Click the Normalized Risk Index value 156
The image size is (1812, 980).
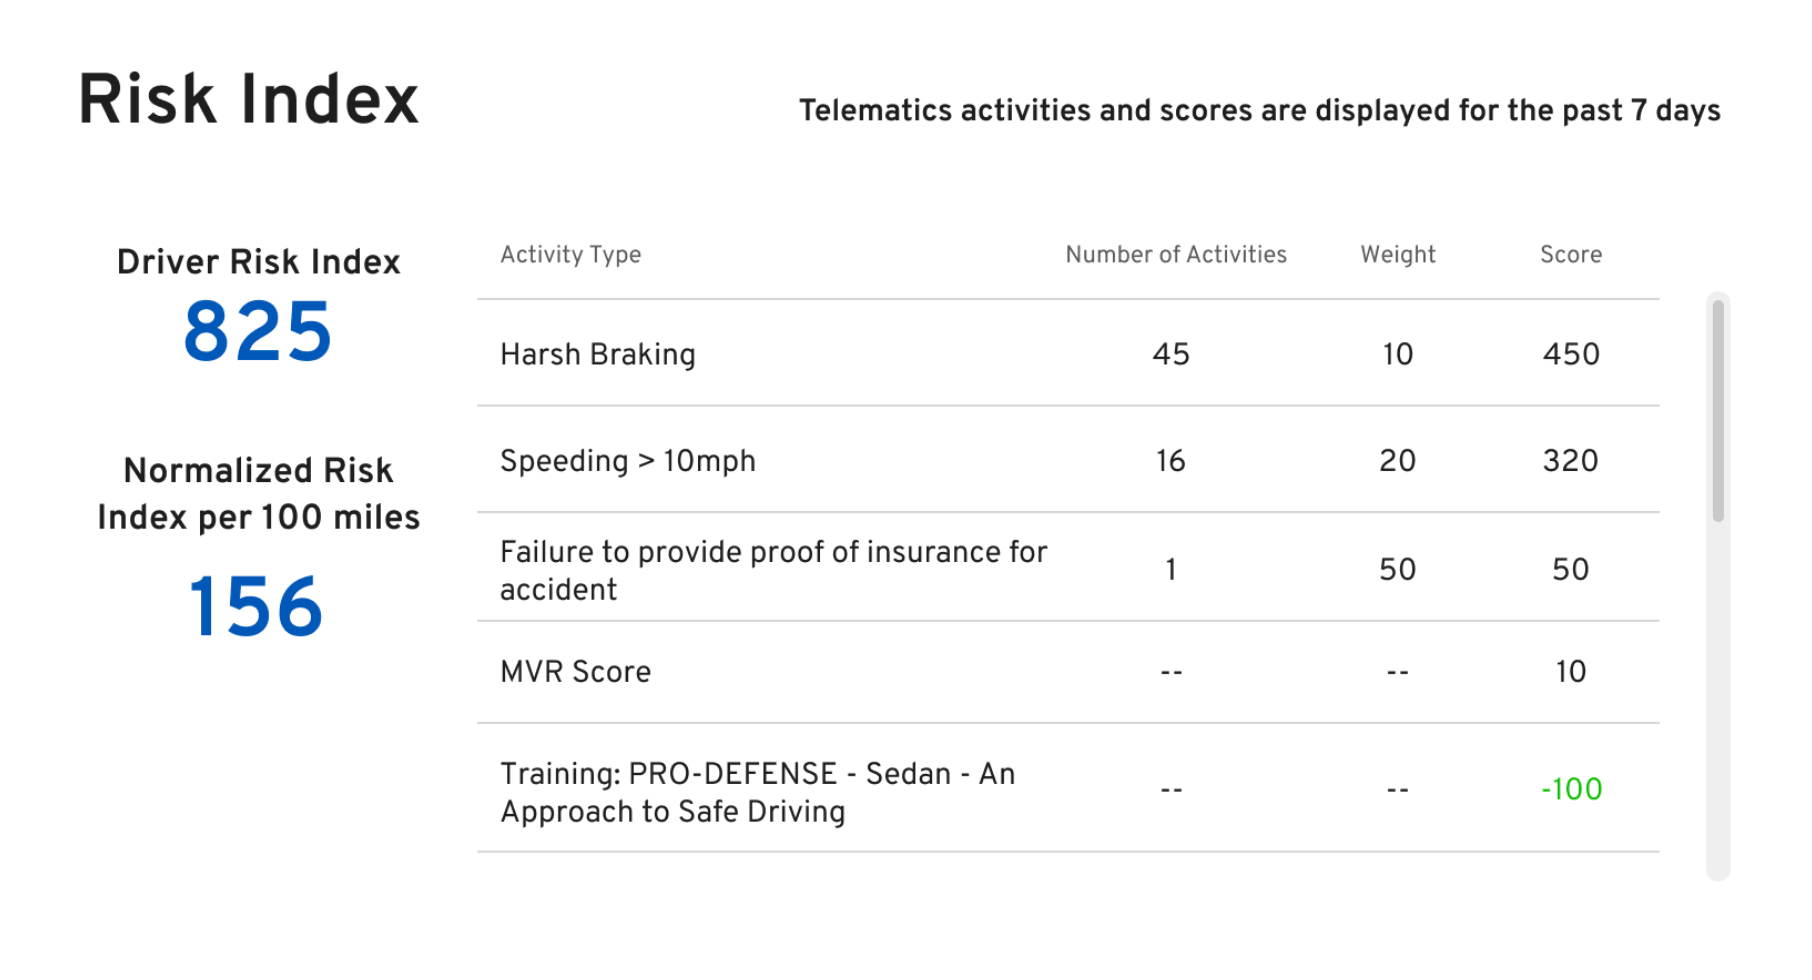coord(255,601)
